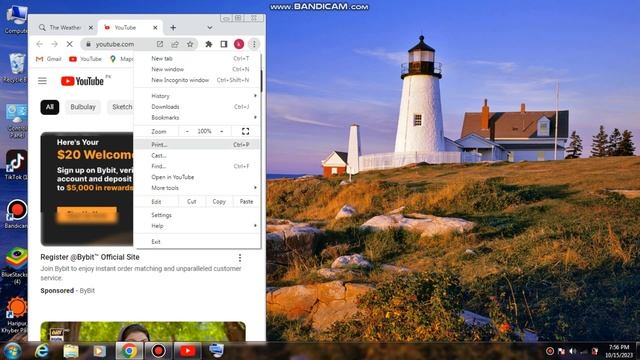Choose Find... from menu
The height and width of the screenshot is (360, 640).
click(x=197, y=167)
